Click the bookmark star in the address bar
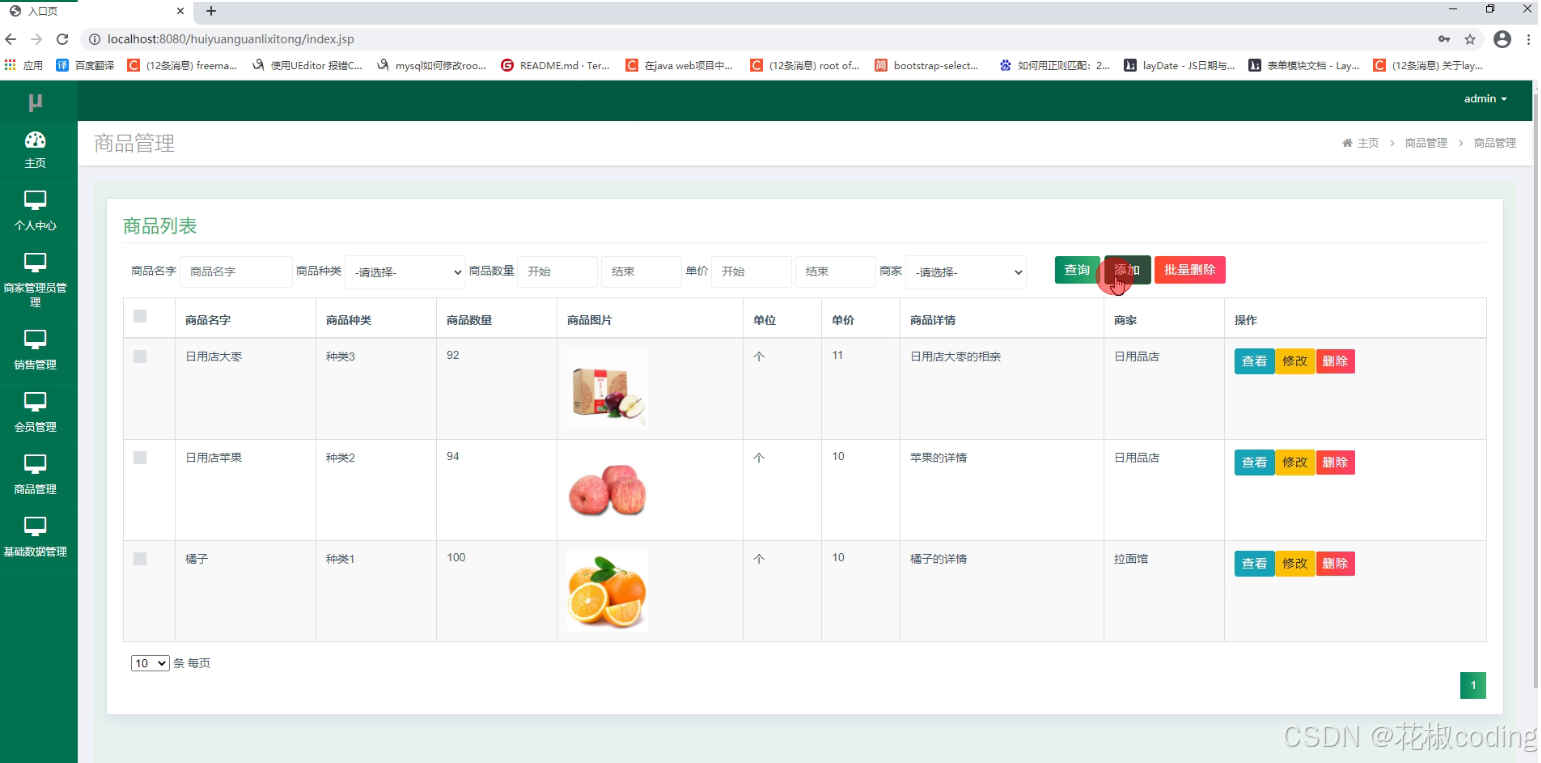 1471,39
